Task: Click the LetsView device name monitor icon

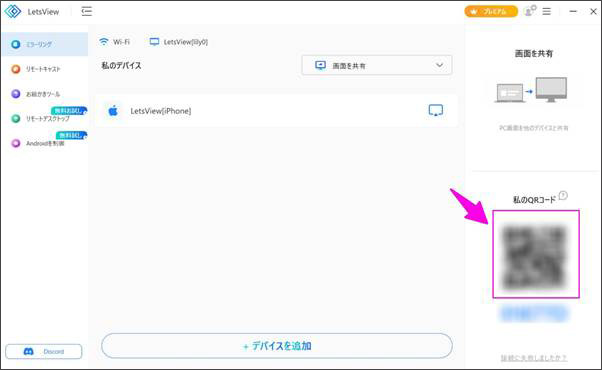Action: tap(154, 42)
